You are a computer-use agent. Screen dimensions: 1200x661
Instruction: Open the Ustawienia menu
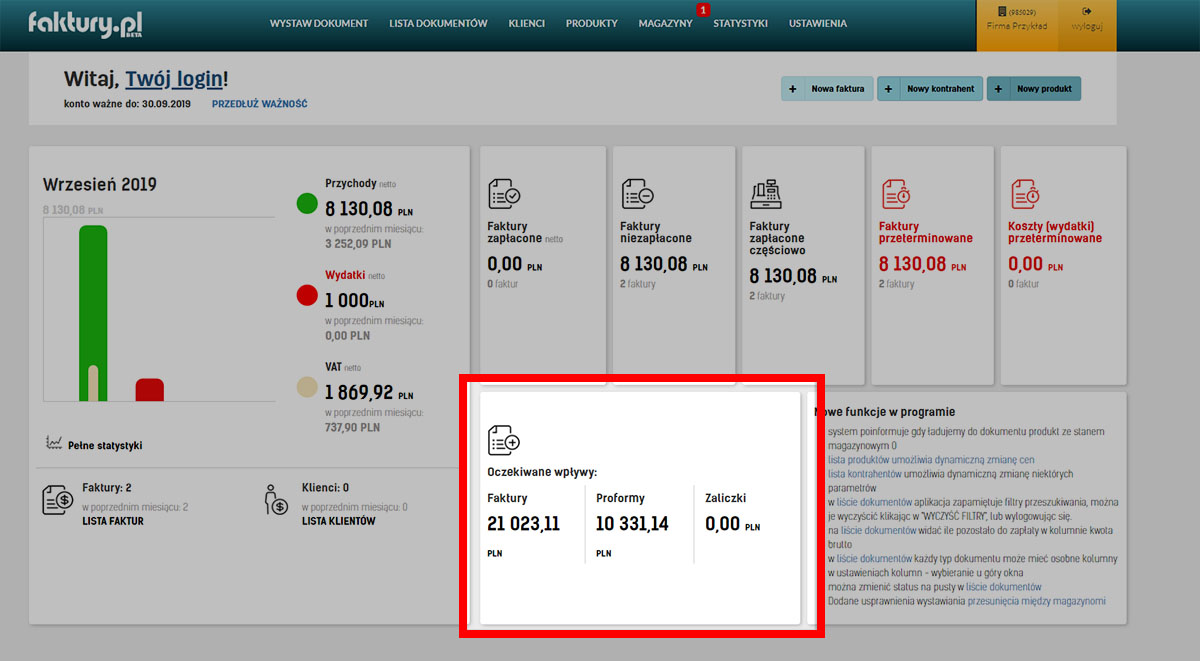coord(817,23)
